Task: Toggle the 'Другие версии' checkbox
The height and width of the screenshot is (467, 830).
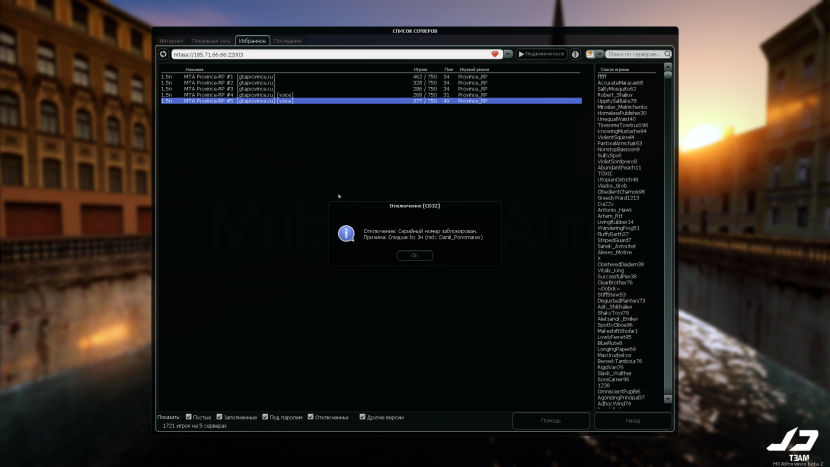Action: tap(359, 416)
